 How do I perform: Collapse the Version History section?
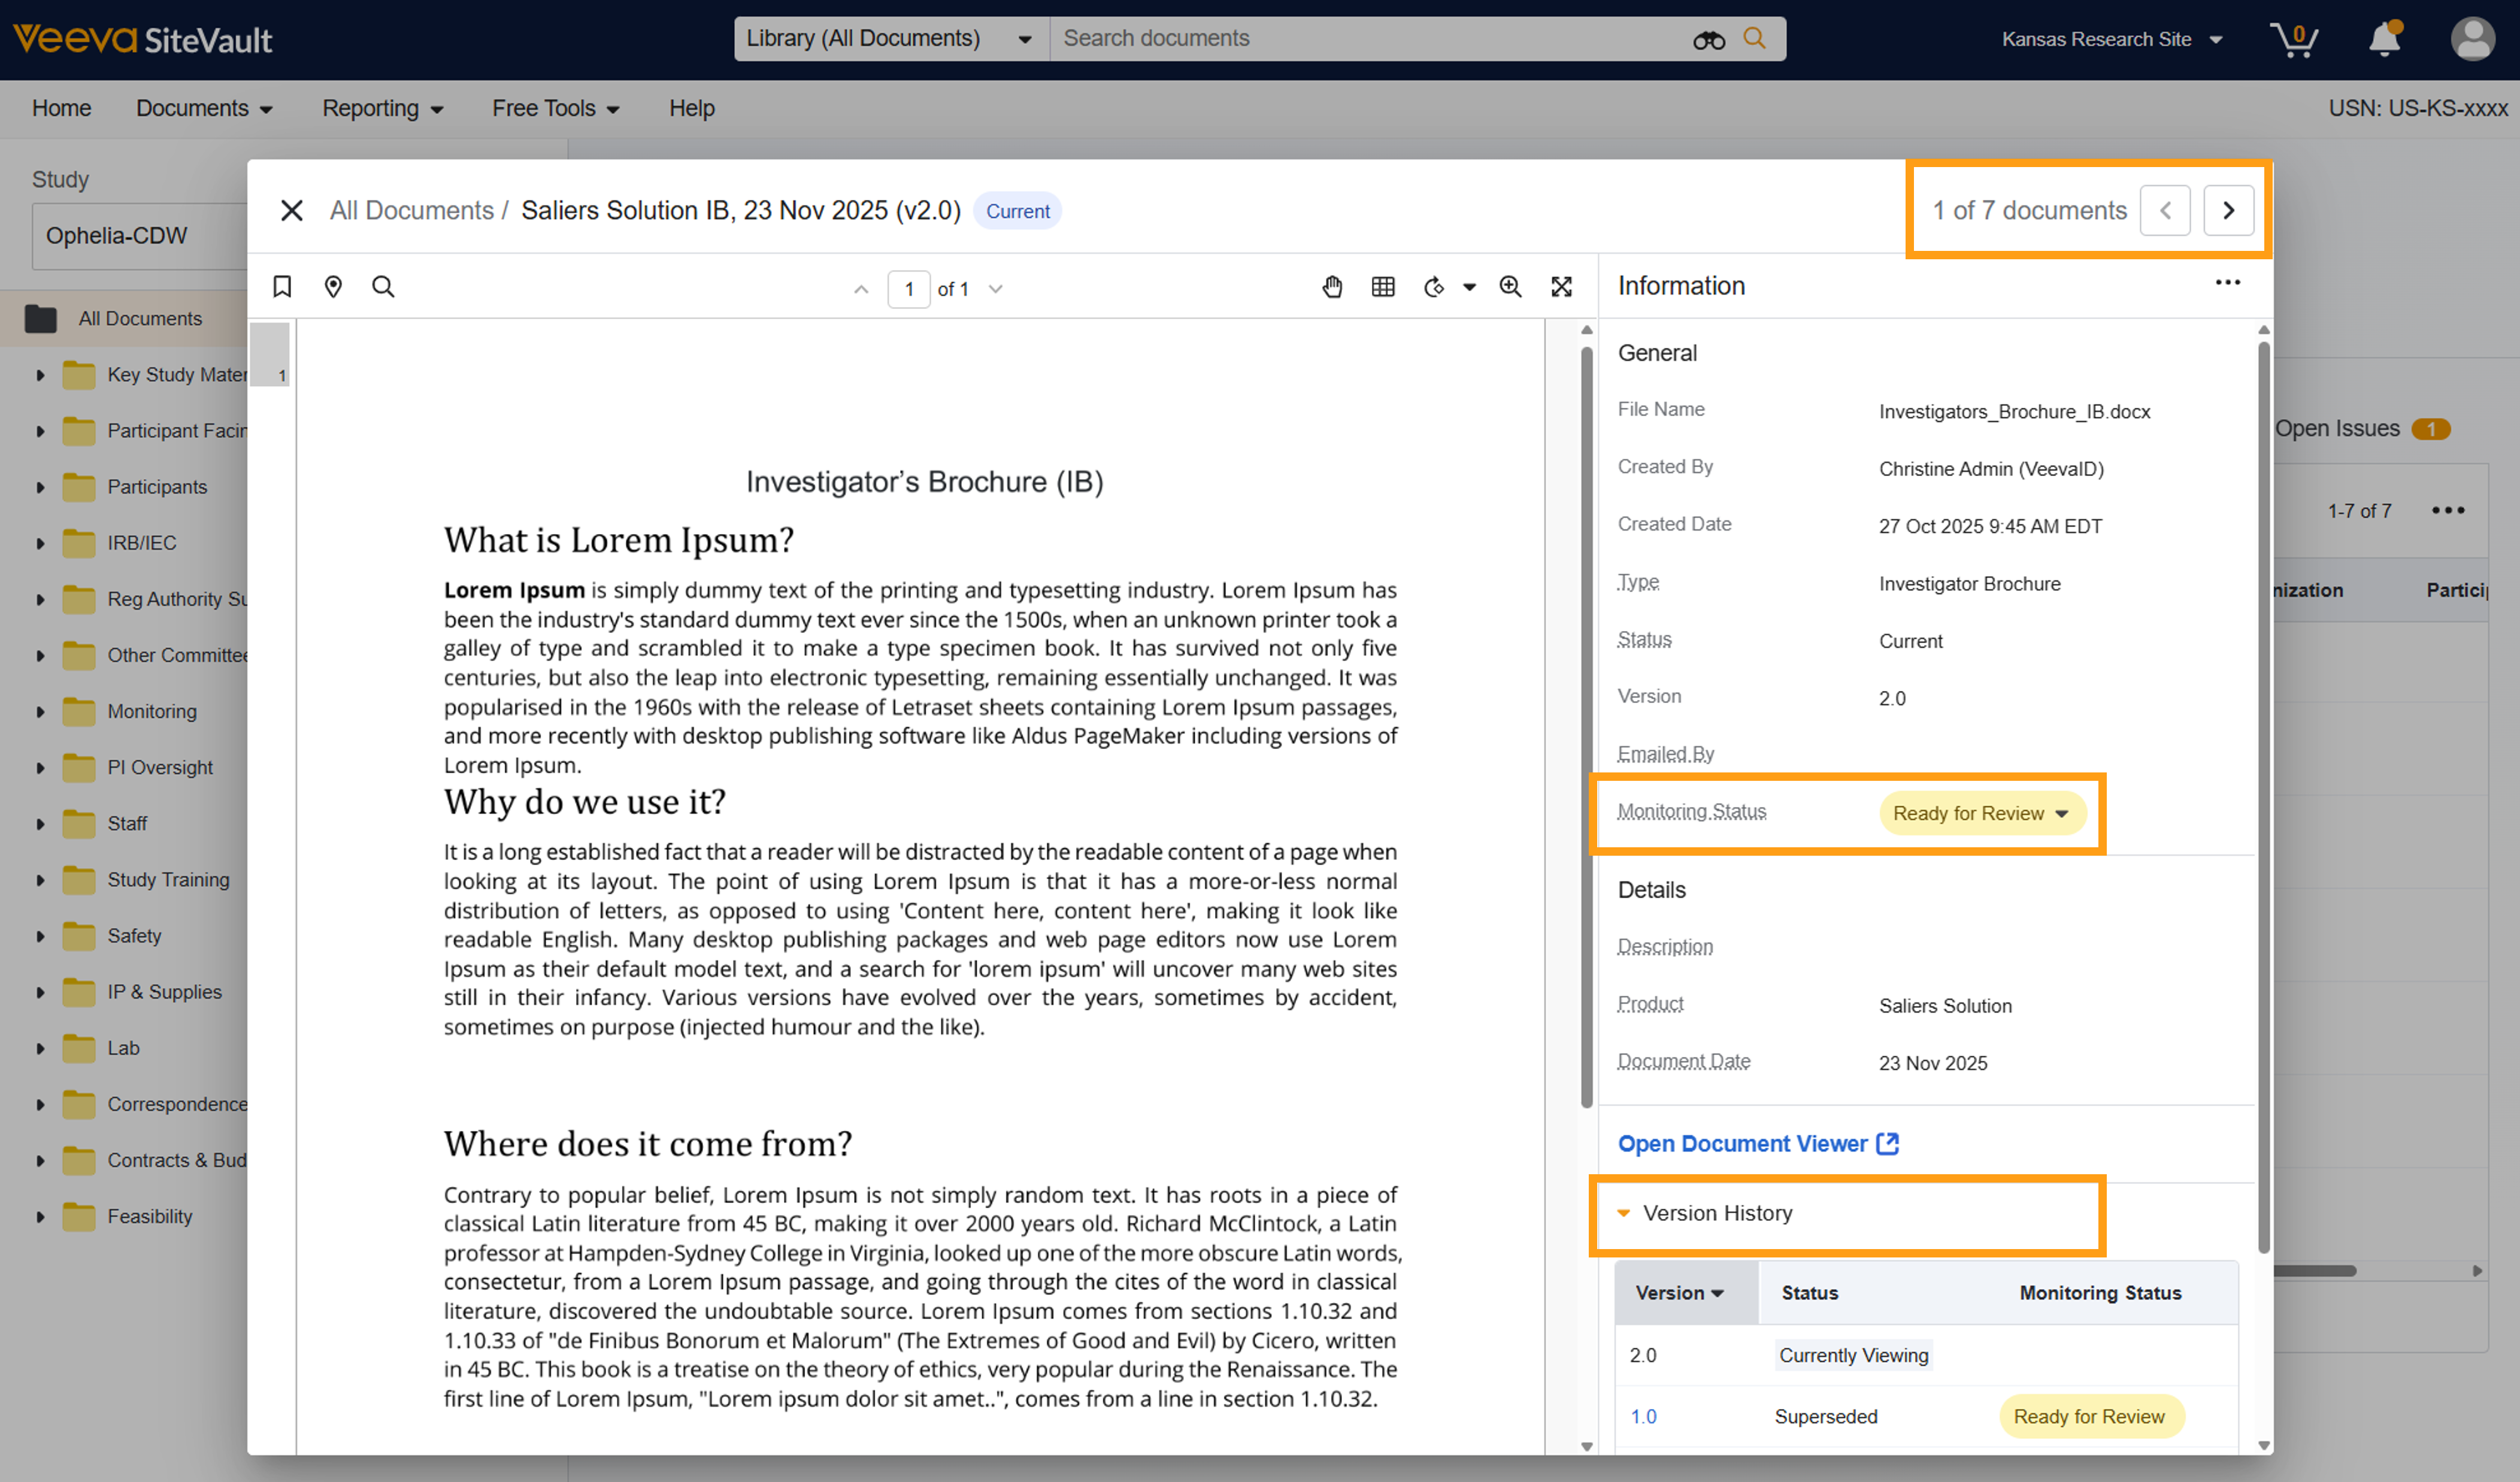(x=1624, y=1213)
